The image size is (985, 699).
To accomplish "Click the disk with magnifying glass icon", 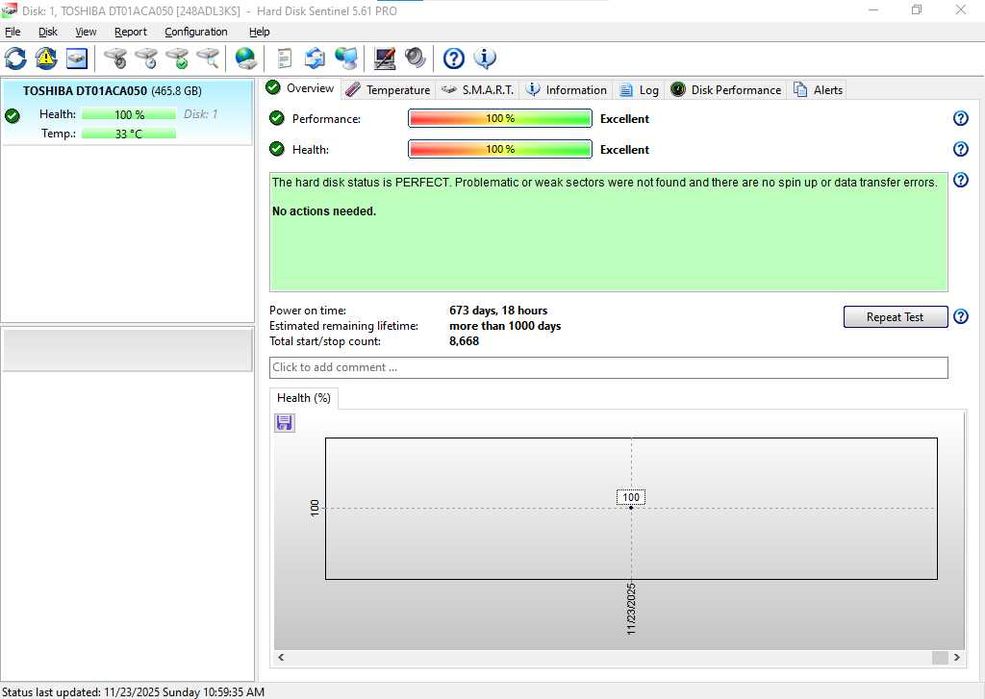I will 208,58.
